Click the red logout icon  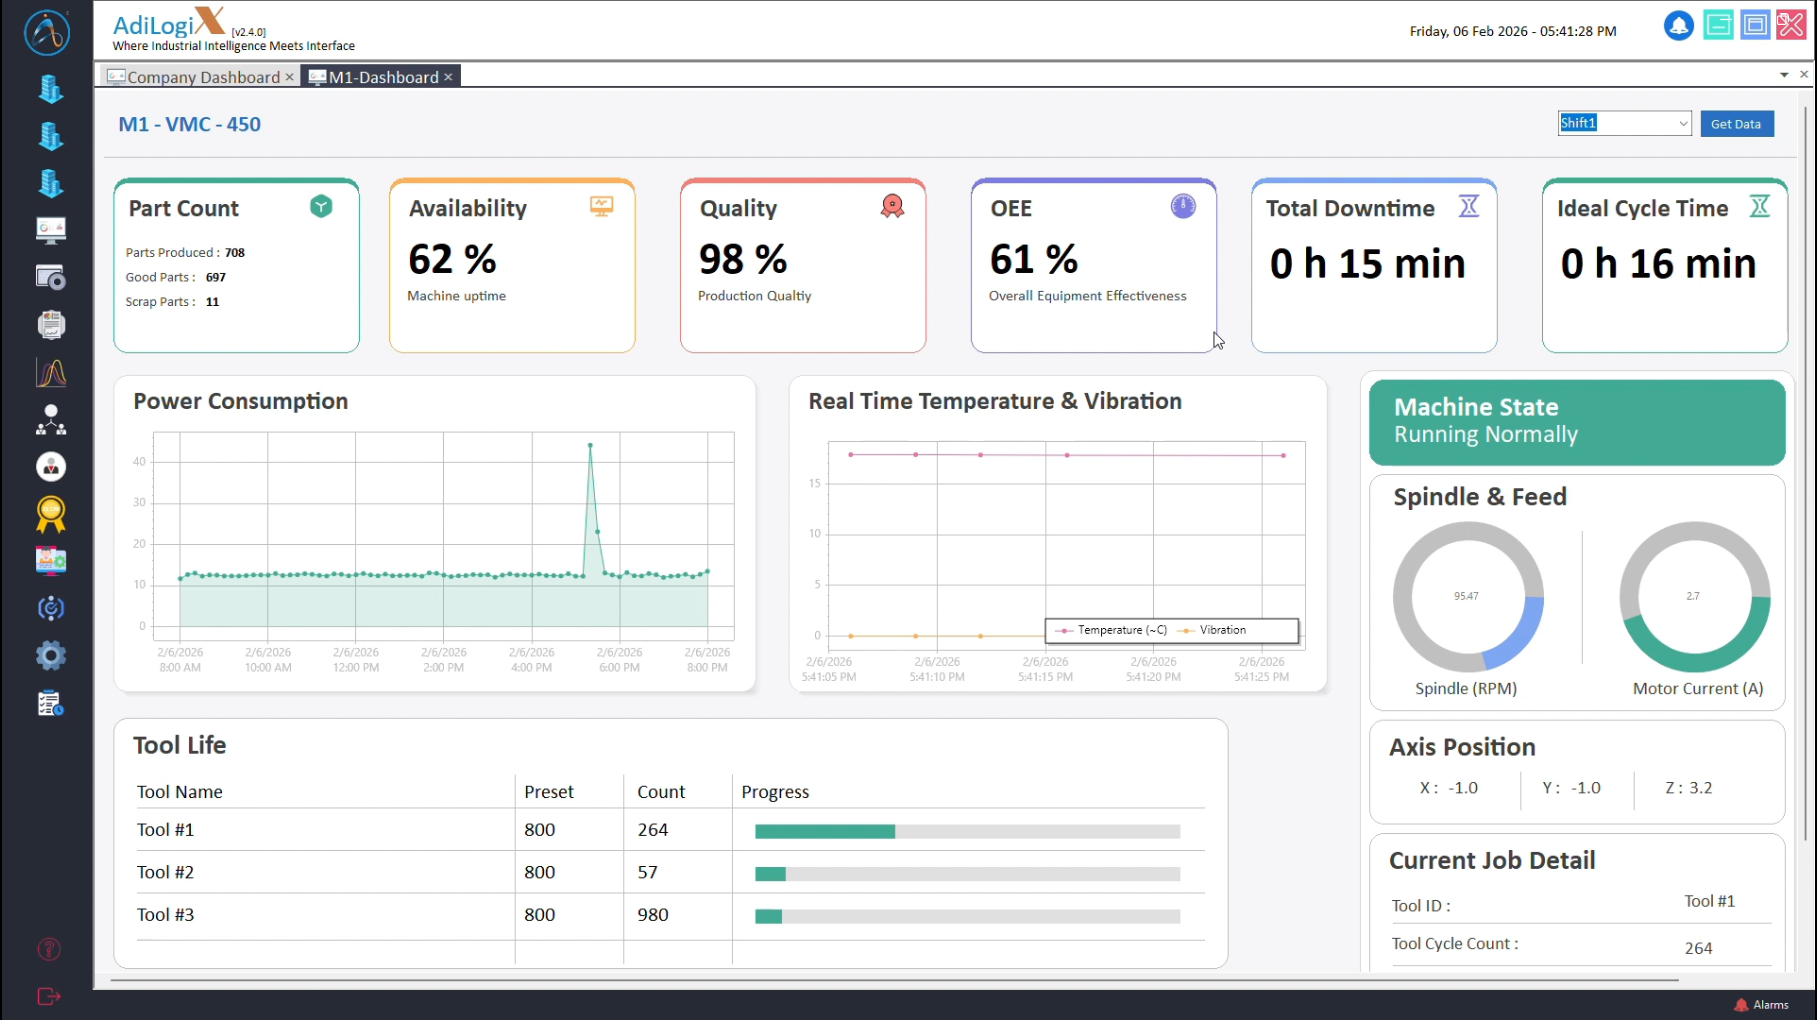(x=49, y=996)
